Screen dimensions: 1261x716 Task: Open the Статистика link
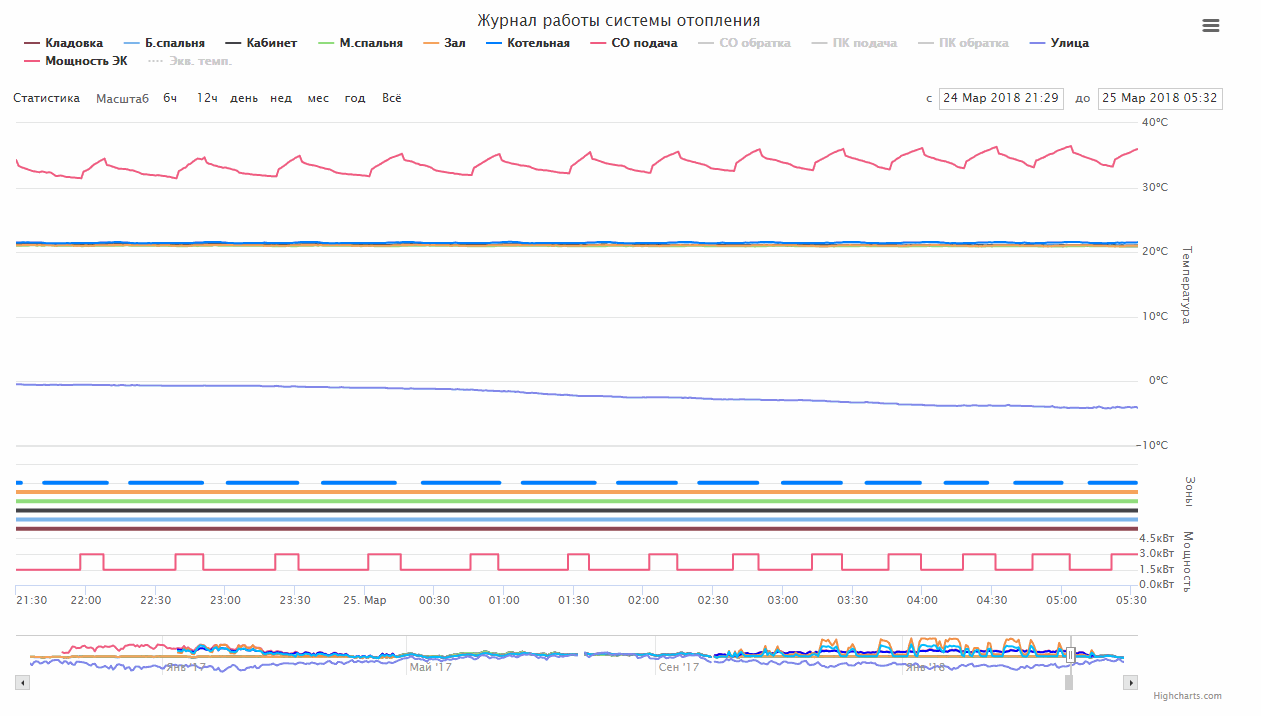(x=46, y=98)
